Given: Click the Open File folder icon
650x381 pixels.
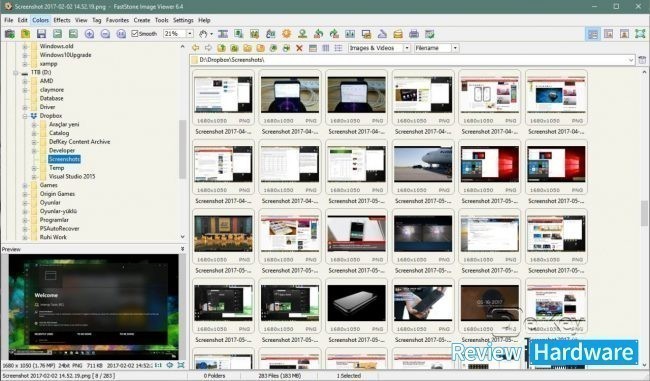Looking at the screenshot, I should click(25, 34).
